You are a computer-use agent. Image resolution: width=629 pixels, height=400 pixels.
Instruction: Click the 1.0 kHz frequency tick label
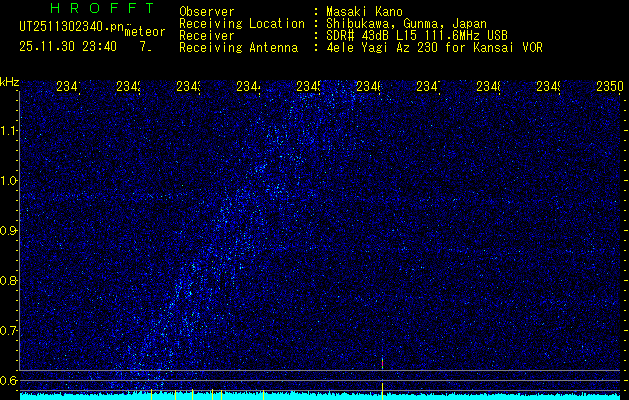coord(9,181)
